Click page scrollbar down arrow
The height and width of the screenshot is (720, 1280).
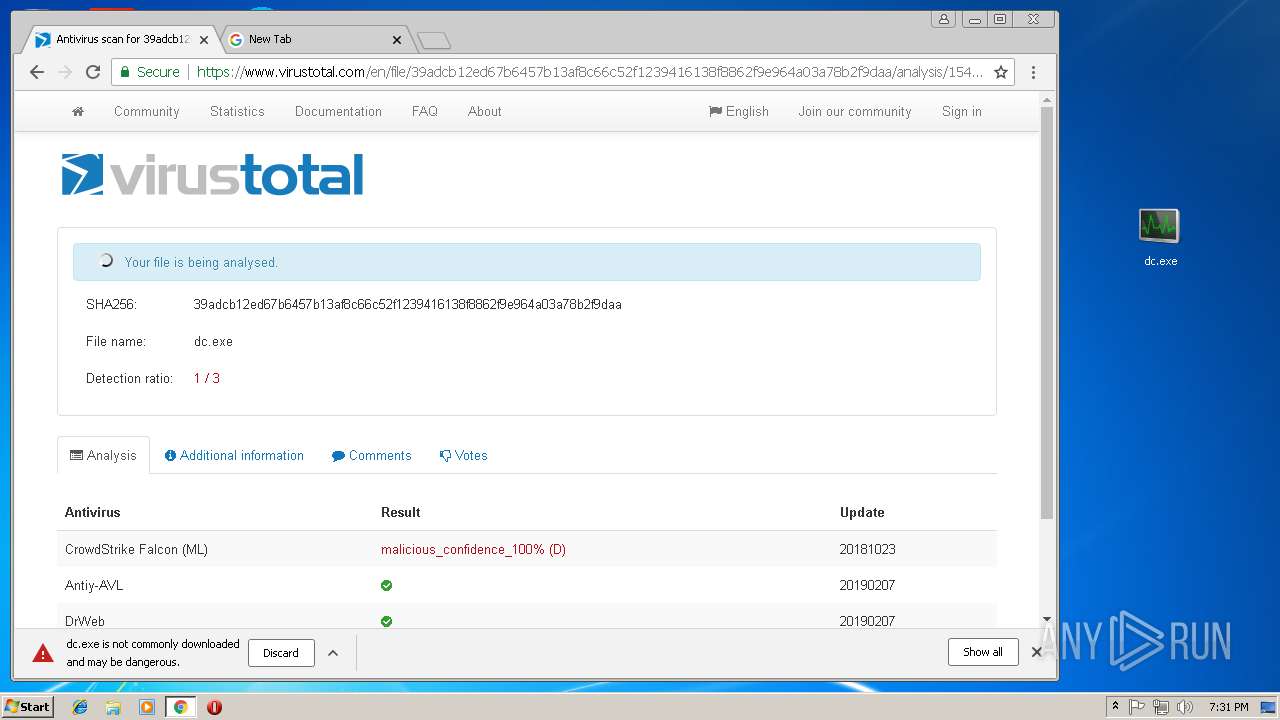[x=1047, y=620]
